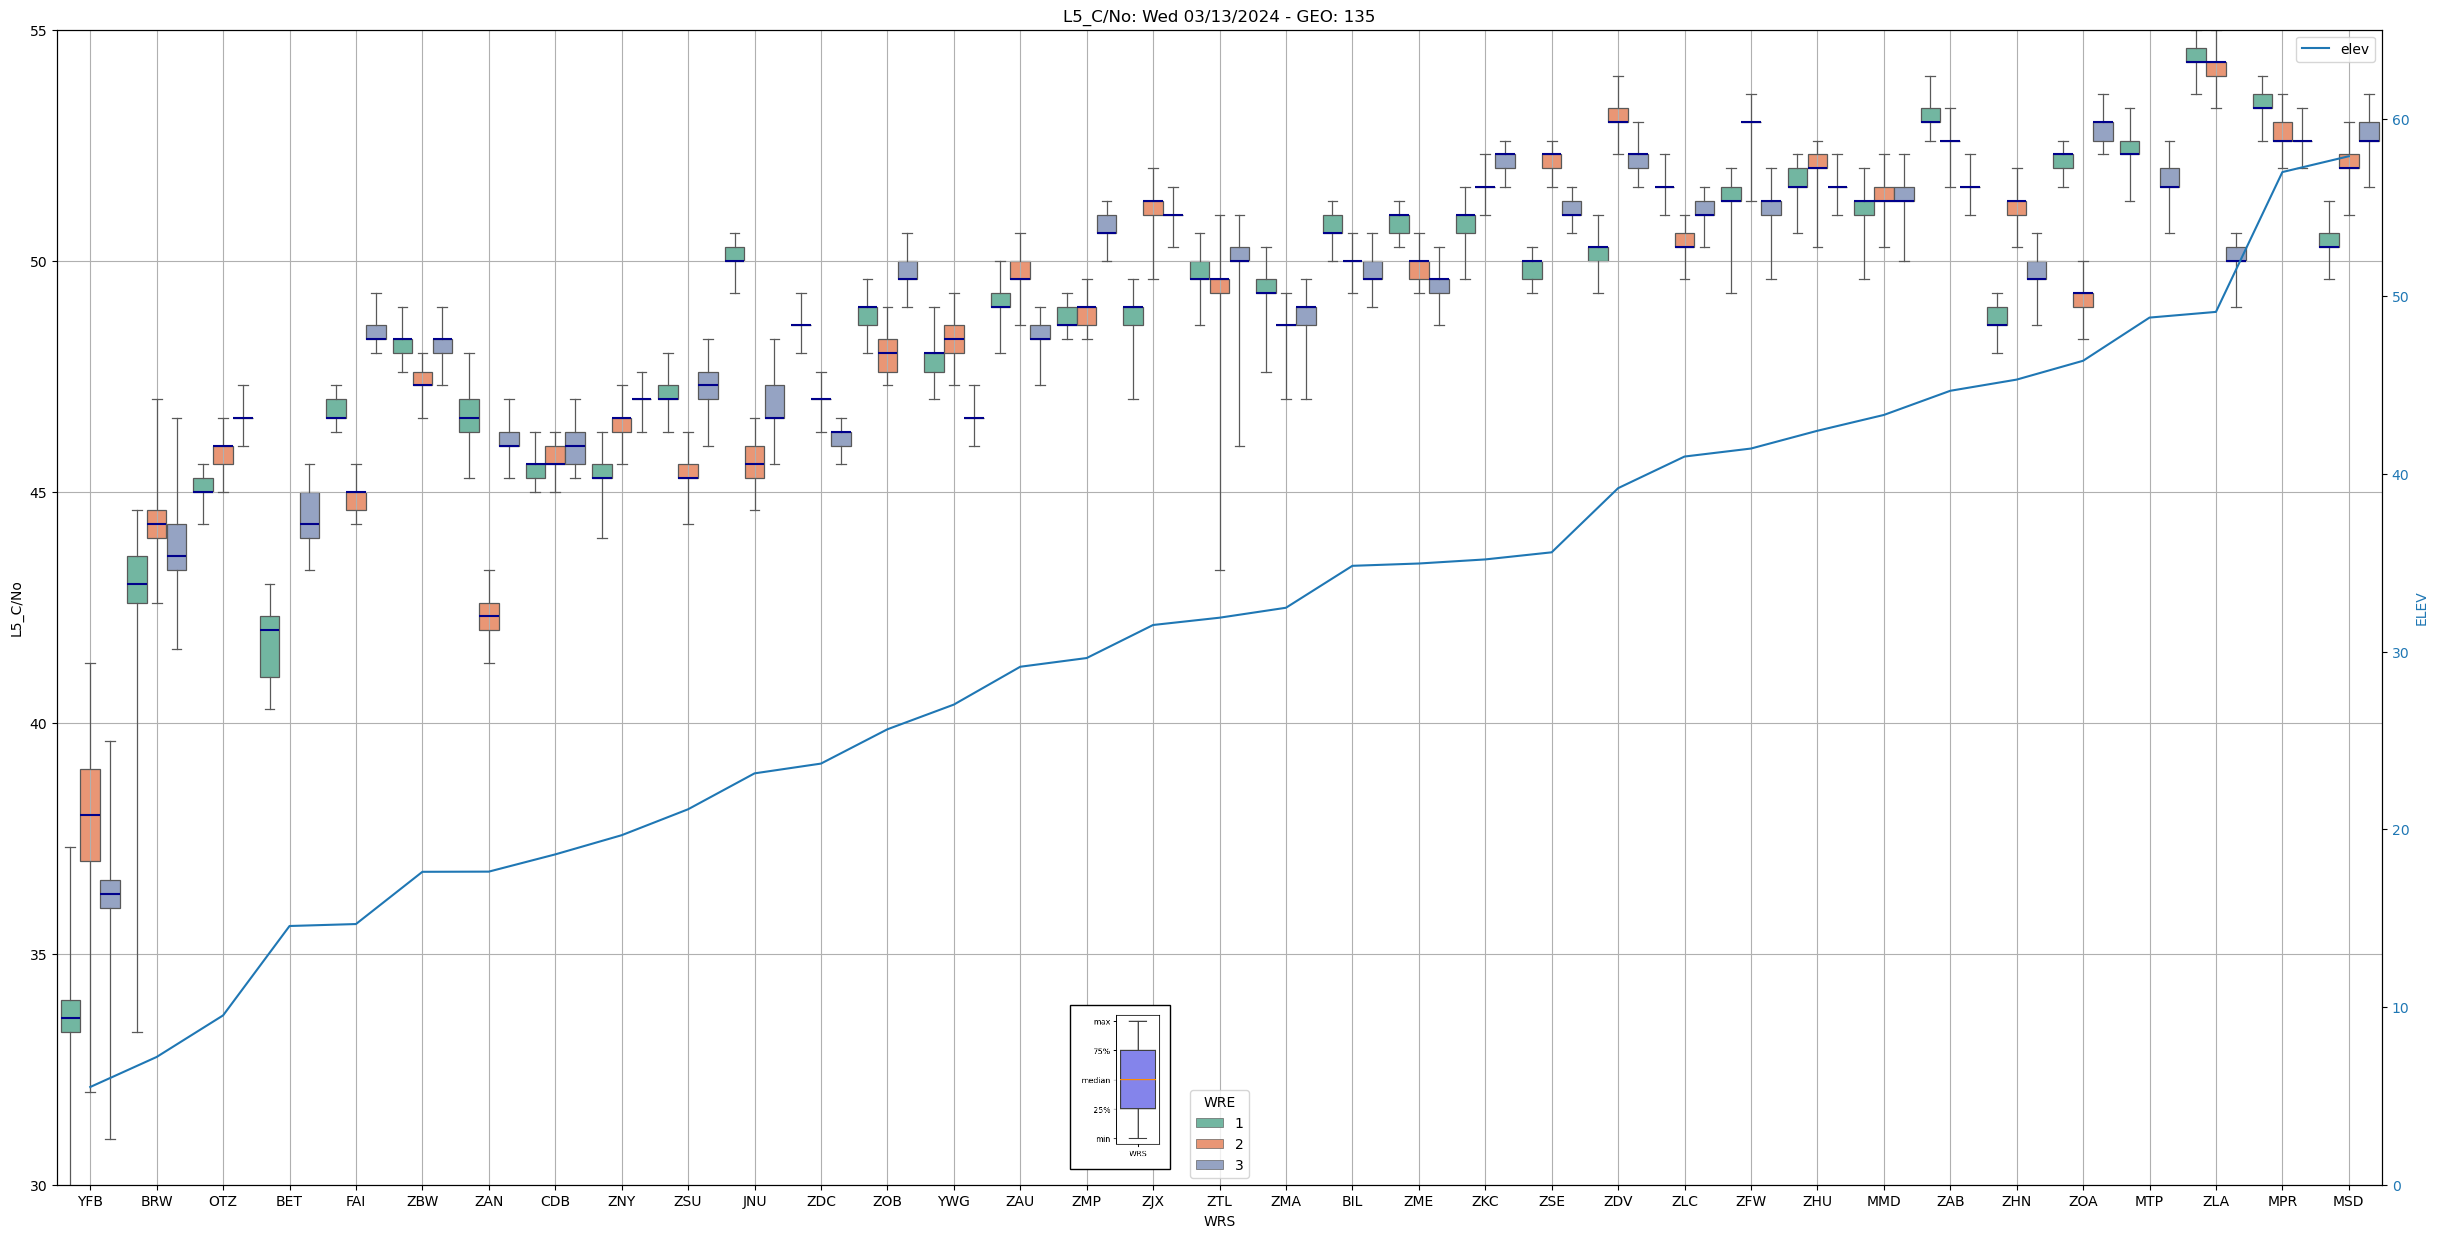Viewport: 2439px width, 1238px height.
Task: Click the CDB station label
Action: tap(555, 1201)
